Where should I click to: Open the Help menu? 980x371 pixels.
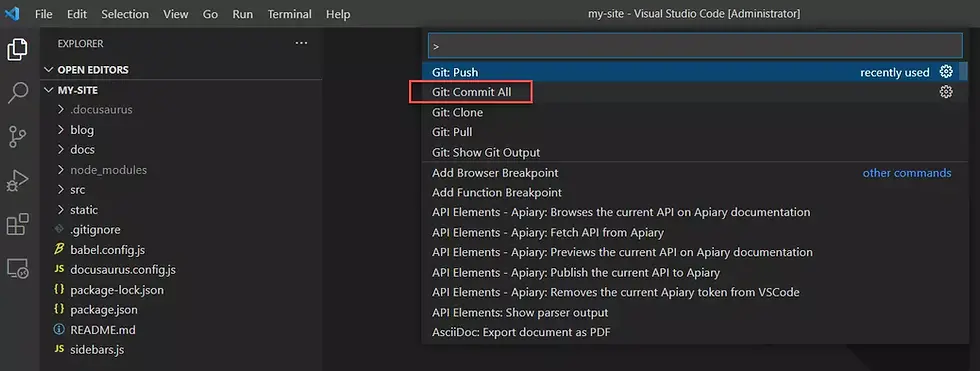pos(338,14)
